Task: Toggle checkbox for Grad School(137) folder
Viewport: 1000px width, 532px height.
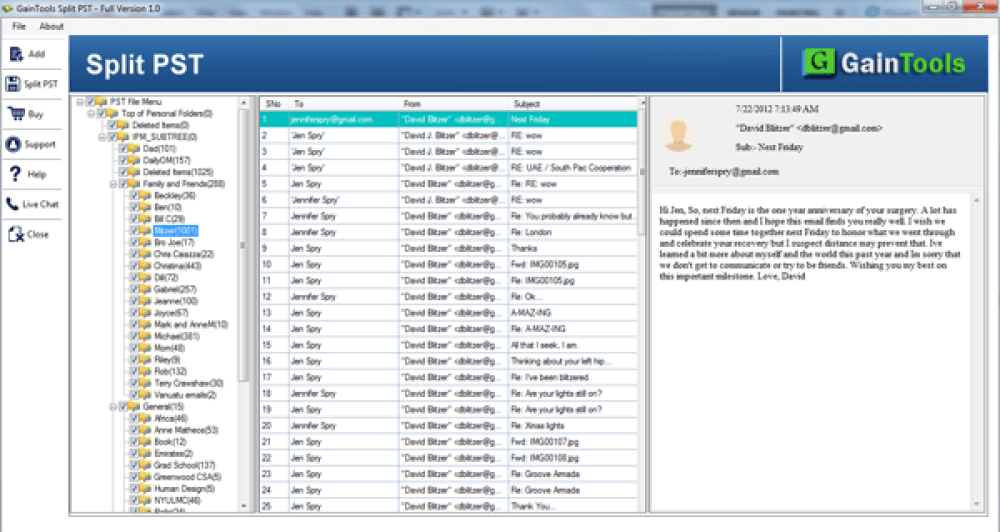Action: pos(132,465)
